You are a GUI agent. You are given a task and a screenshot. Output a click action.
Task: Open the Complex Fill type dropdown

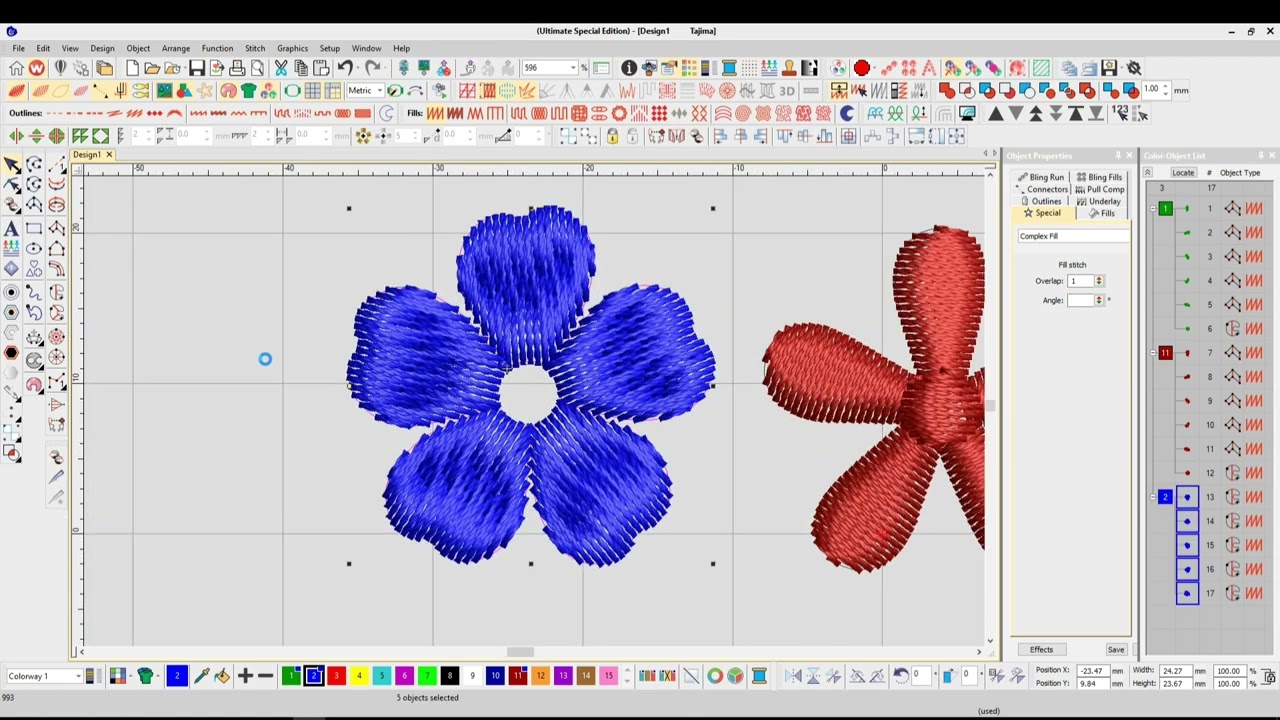[x=1073, y=236]
